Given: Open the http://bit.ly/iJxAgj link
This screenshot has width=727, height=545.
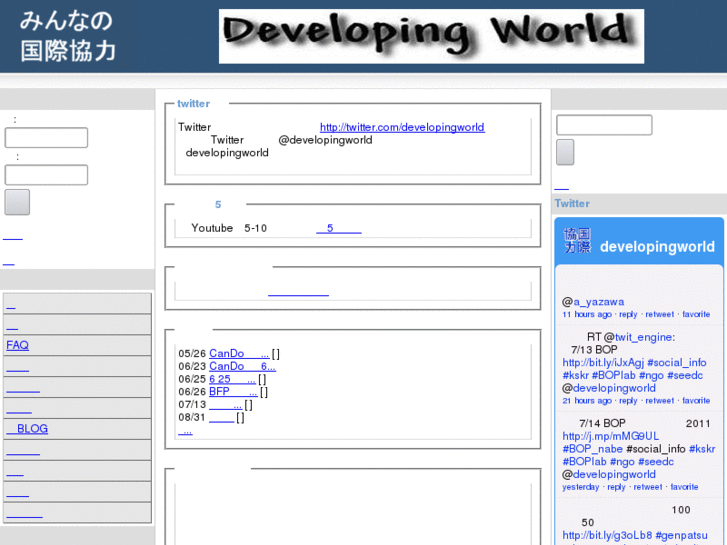Looking at the screenshot, I should click(x=603, y=363).
